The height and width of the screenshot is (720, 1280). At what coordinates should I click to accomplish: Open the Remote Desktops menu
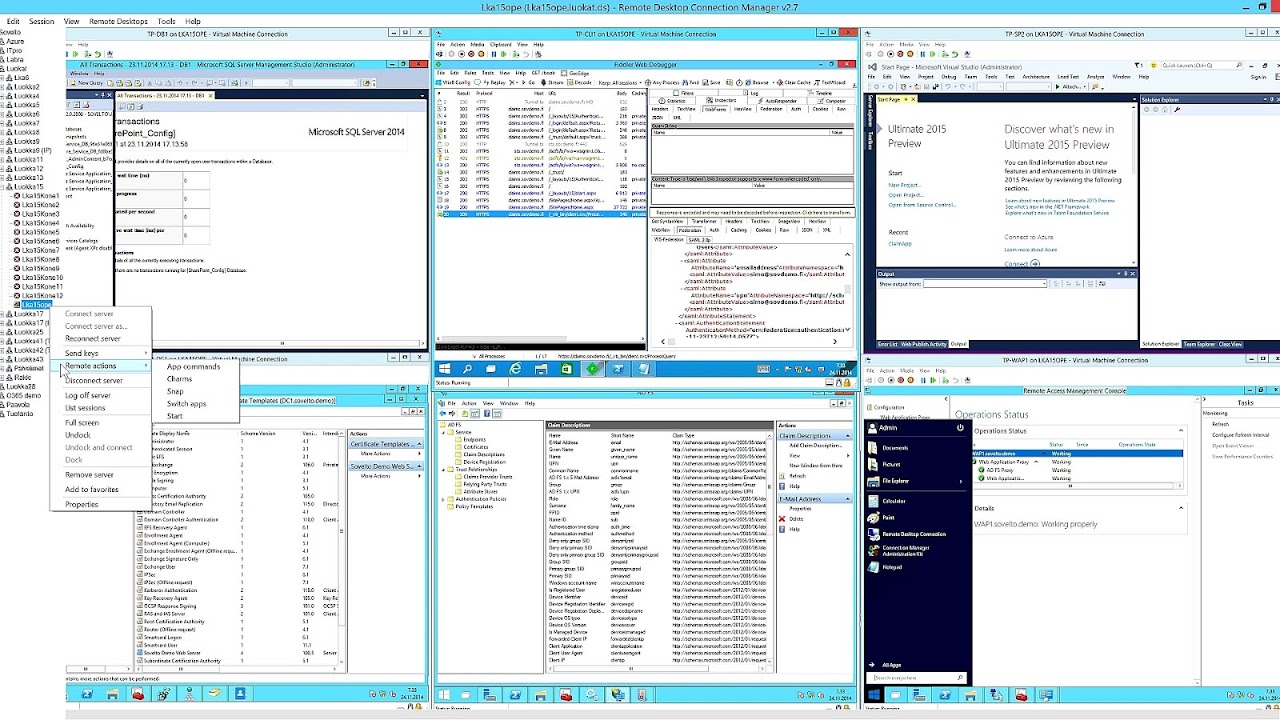pyautogui.click(x=118, y=21)
